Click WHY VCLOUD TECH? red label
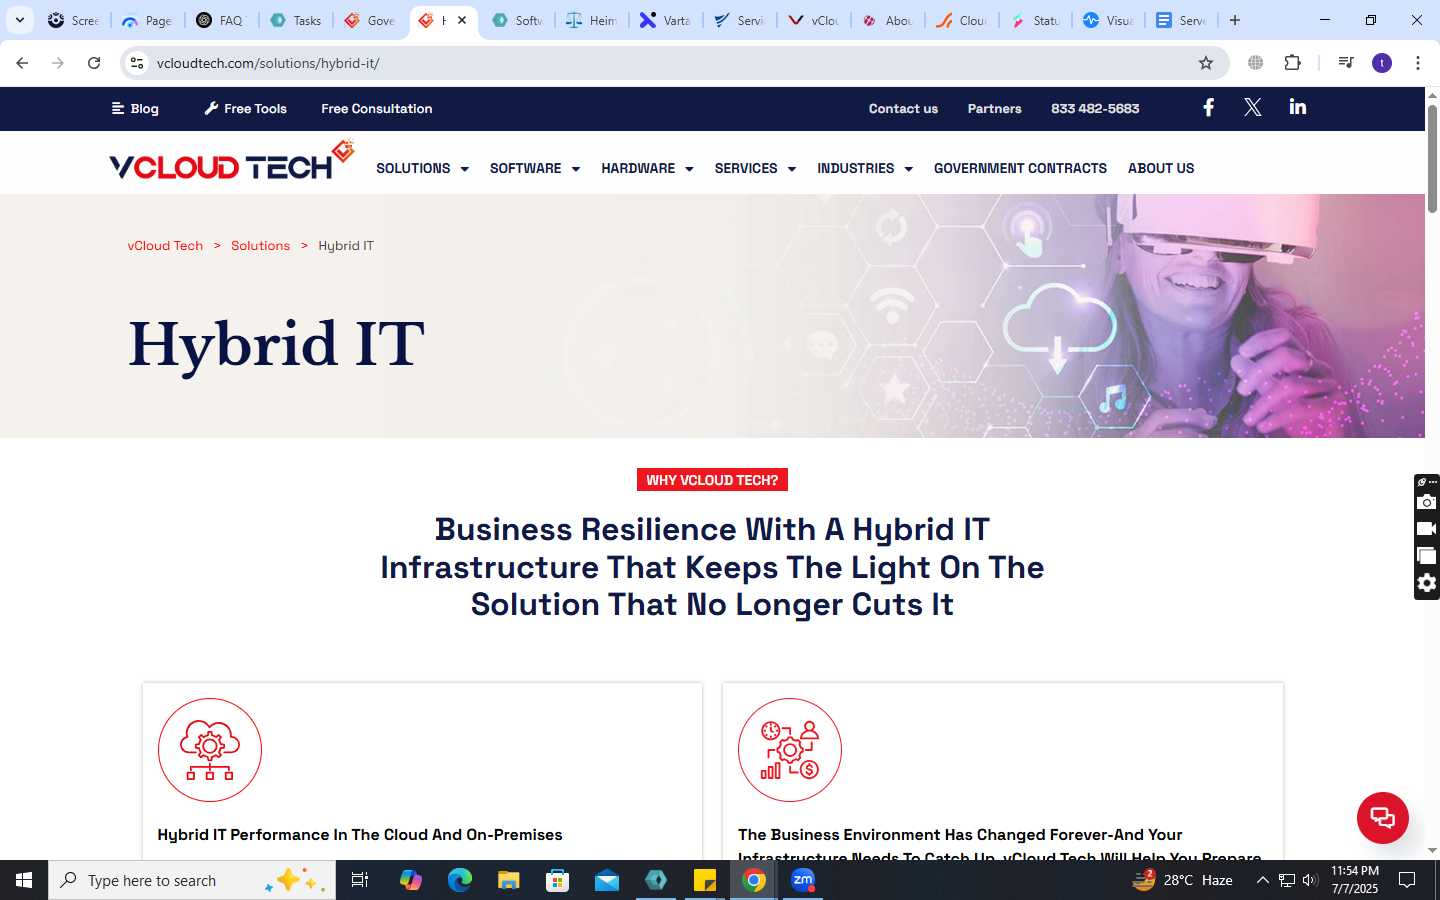Image resolution: width=1440 pixels, height=900 pixels. [712, 480]
